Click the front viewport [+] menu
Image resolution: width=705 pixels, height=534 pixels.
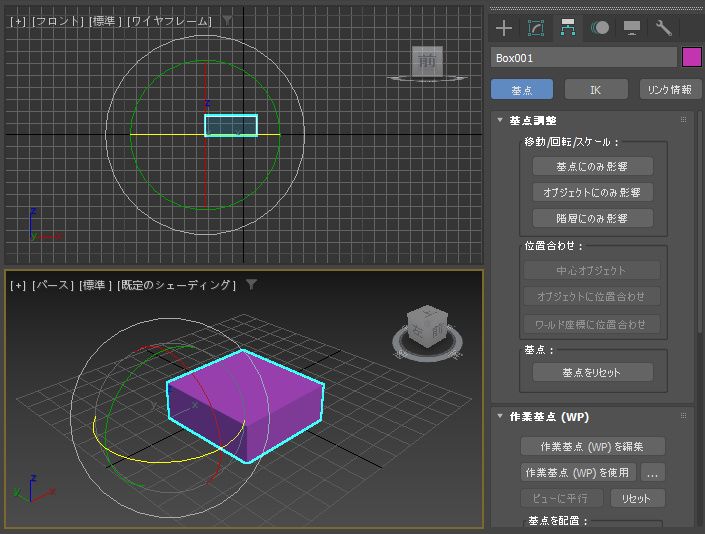point(18,21)
